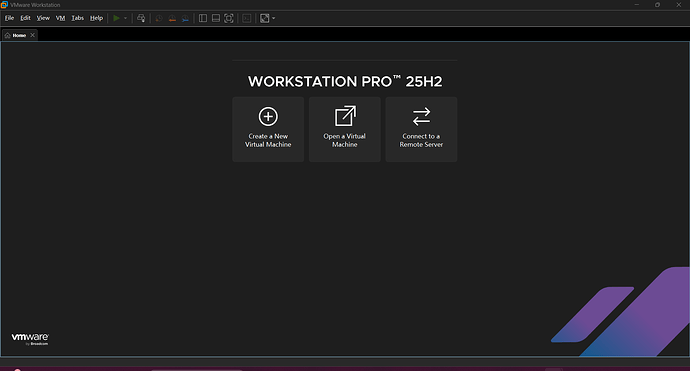Image resolution: width=690 pixels, height=371 pixels.
Task: Open the VM menu
Action: click(x=60, y=18)
